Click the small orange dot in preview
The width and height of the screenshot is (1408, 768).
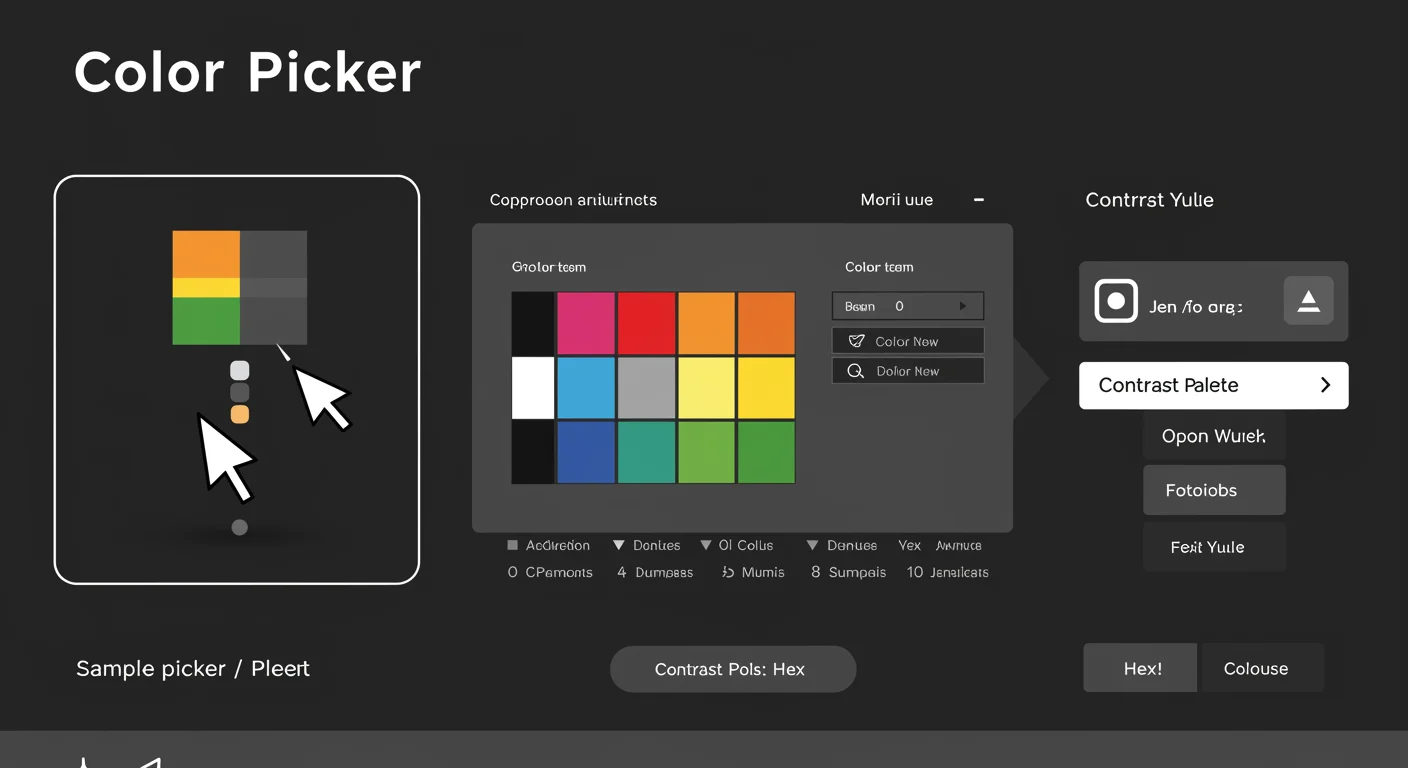tap(239, 415)
